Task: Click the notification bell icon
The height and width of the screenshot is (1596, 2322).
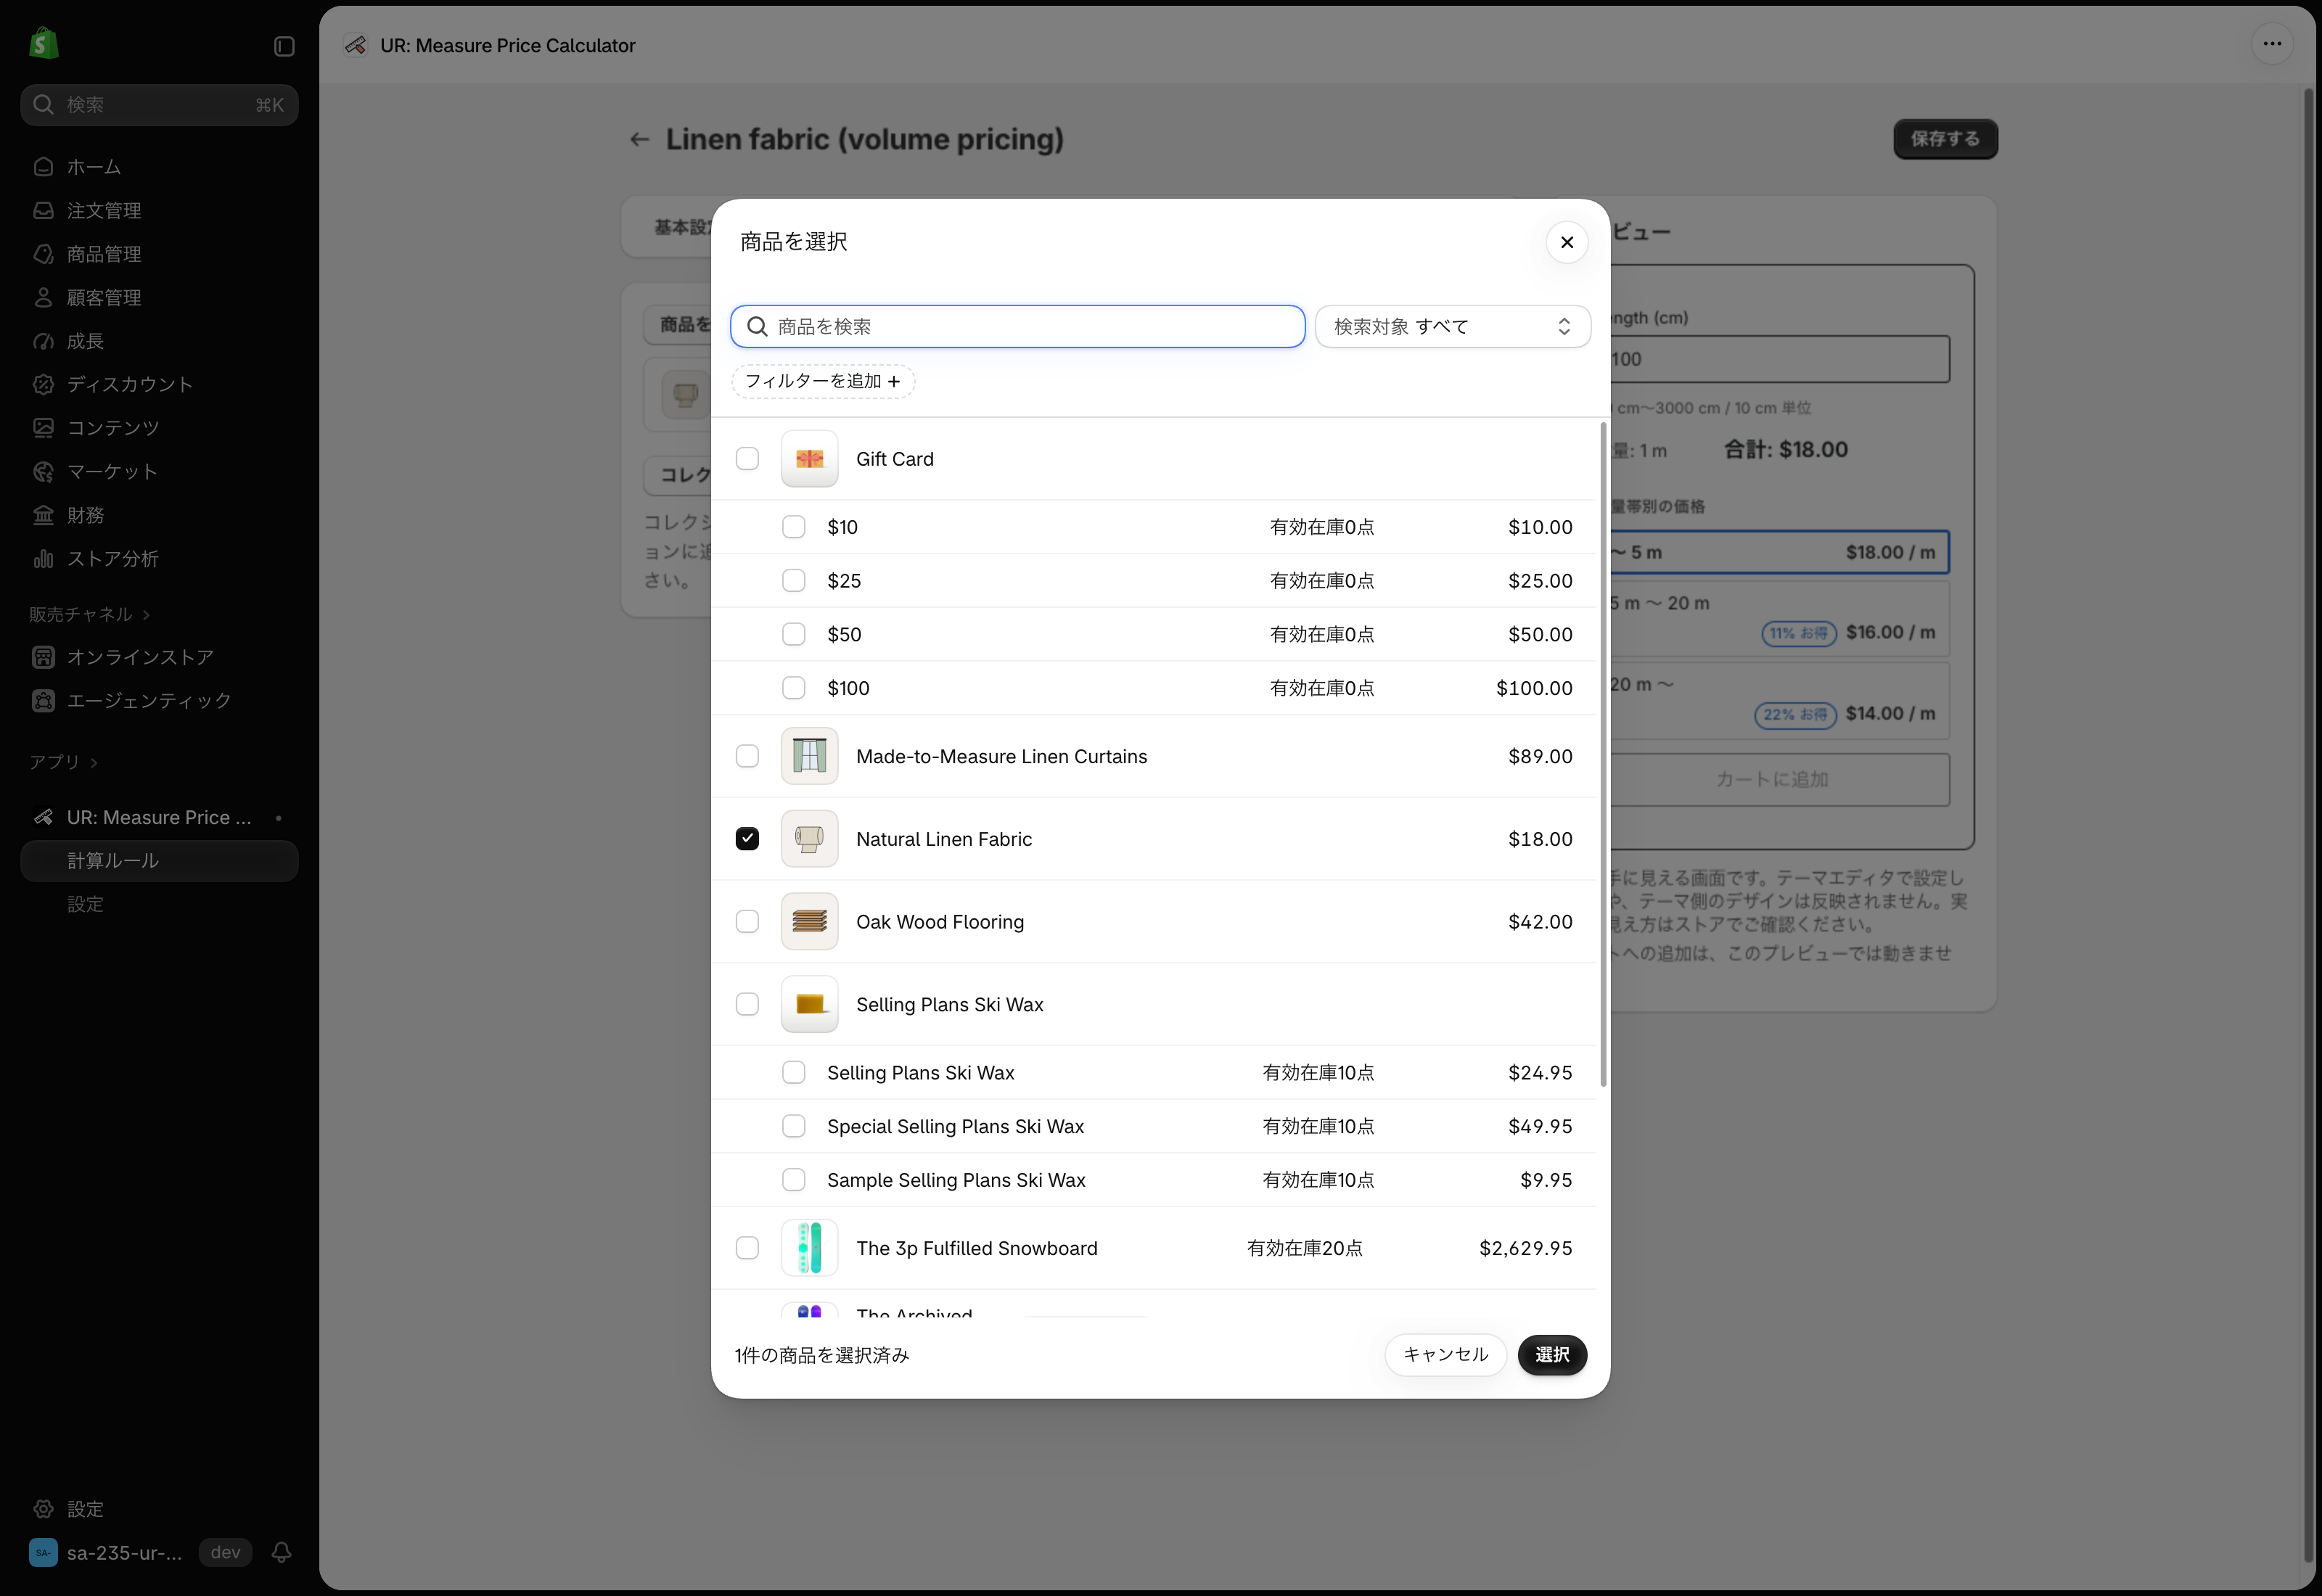Action: pyautogui.click(x=282, y=1552)
